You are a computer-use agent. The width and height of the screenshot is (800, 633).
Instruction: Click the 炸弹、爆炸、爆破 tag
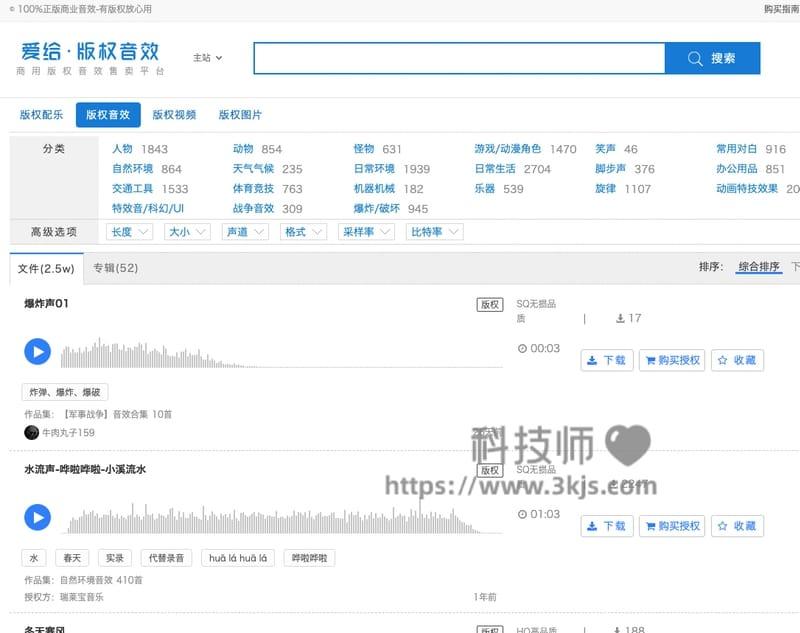[65, 392]
